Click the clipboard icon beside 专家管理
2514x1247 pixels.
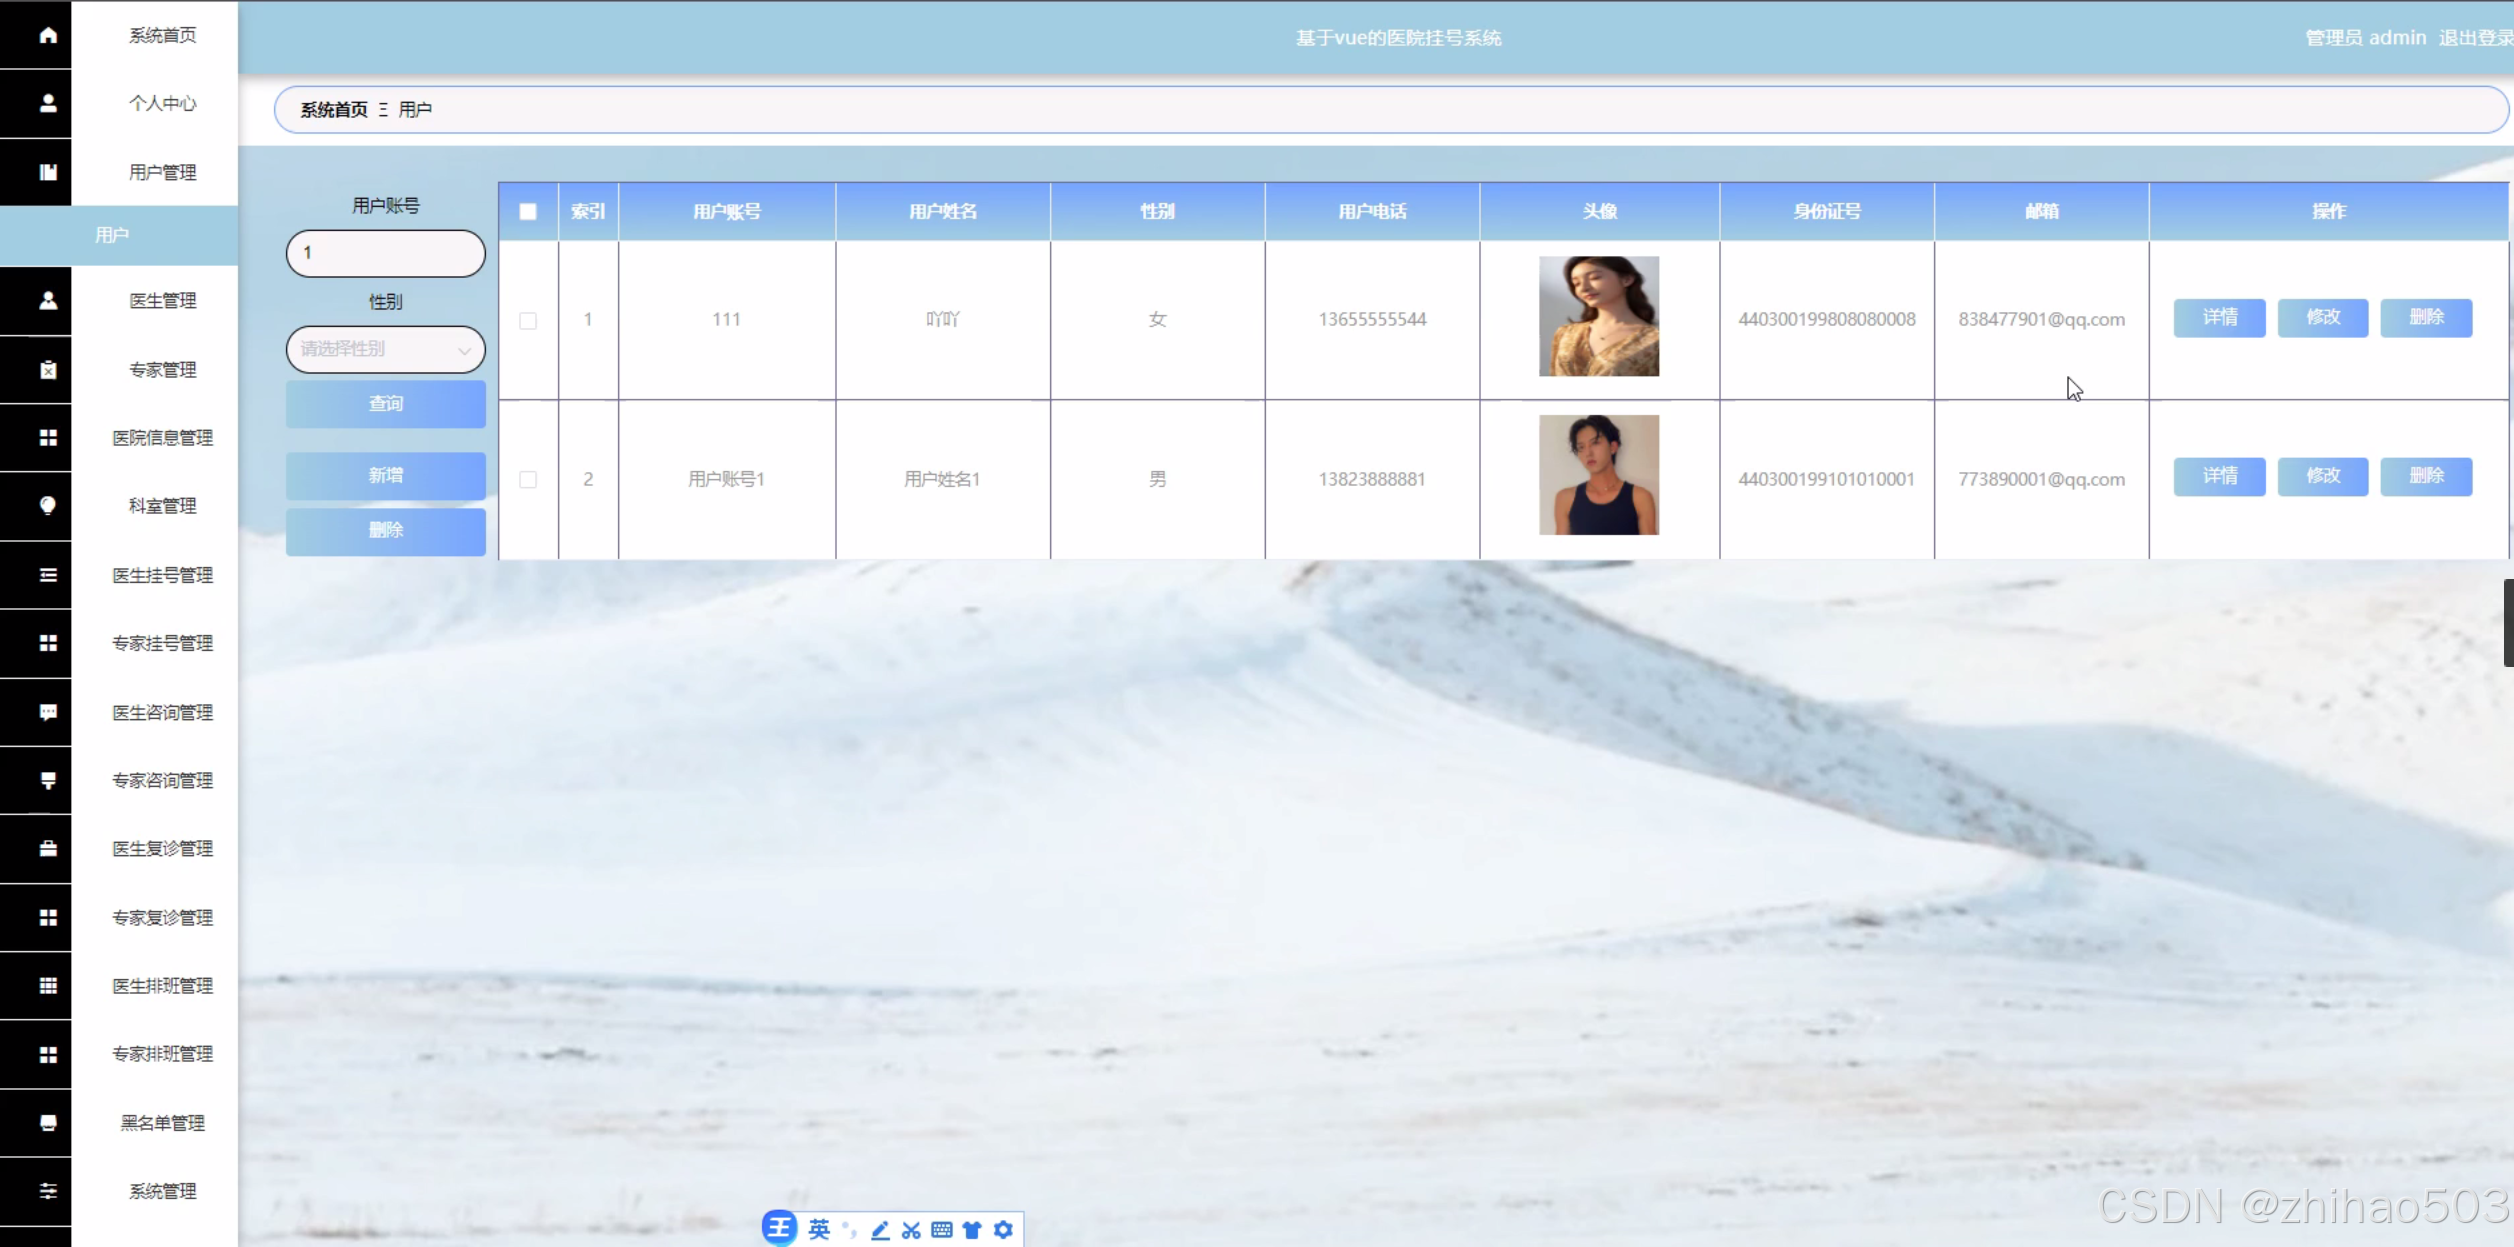pos(47,370)
